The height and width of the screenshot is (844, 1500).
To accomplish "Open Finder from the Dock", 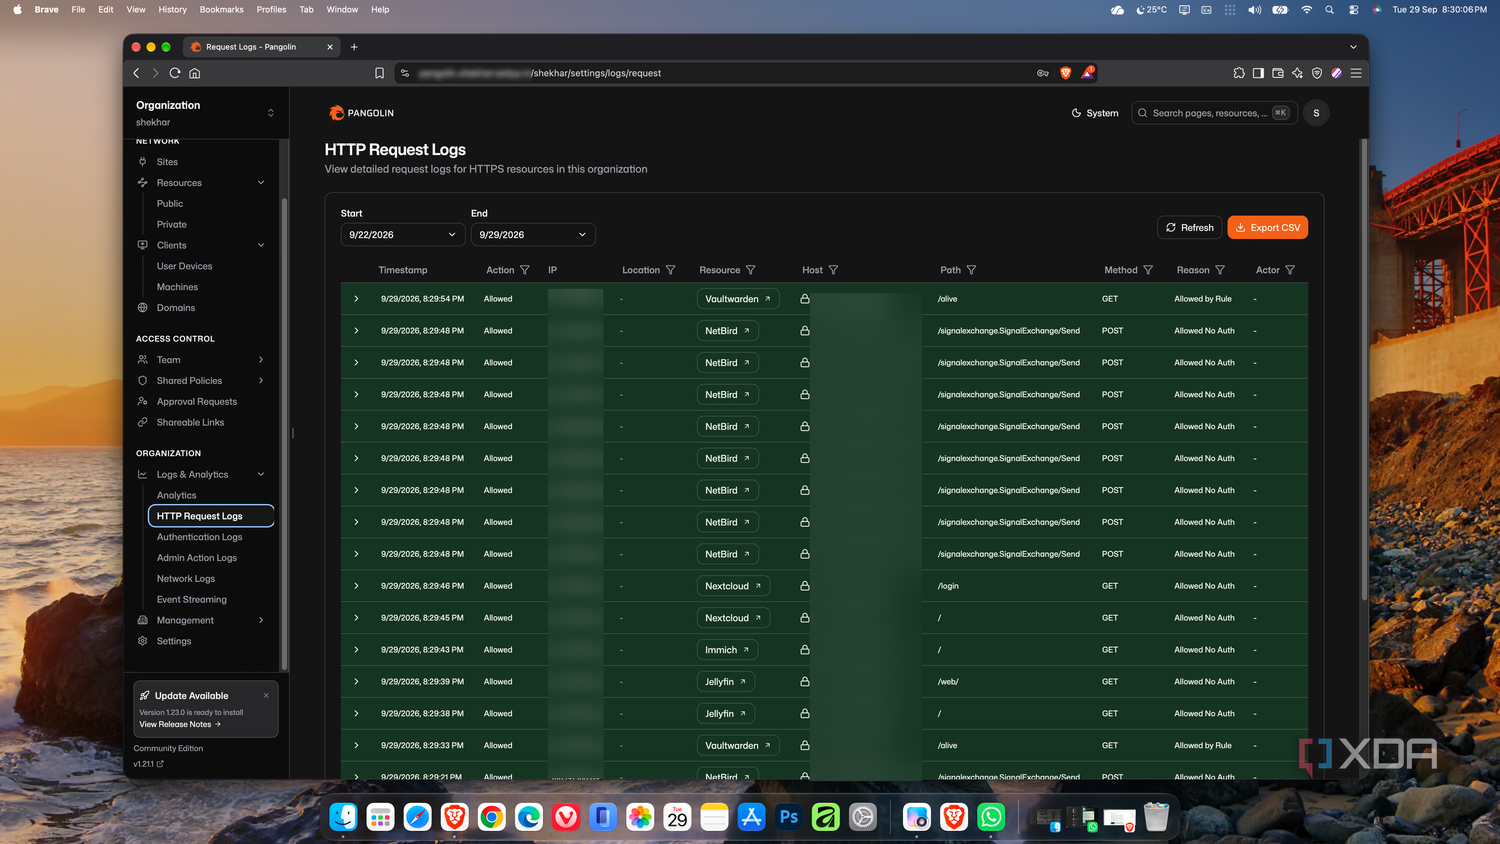I will click(x=343, y=817).
